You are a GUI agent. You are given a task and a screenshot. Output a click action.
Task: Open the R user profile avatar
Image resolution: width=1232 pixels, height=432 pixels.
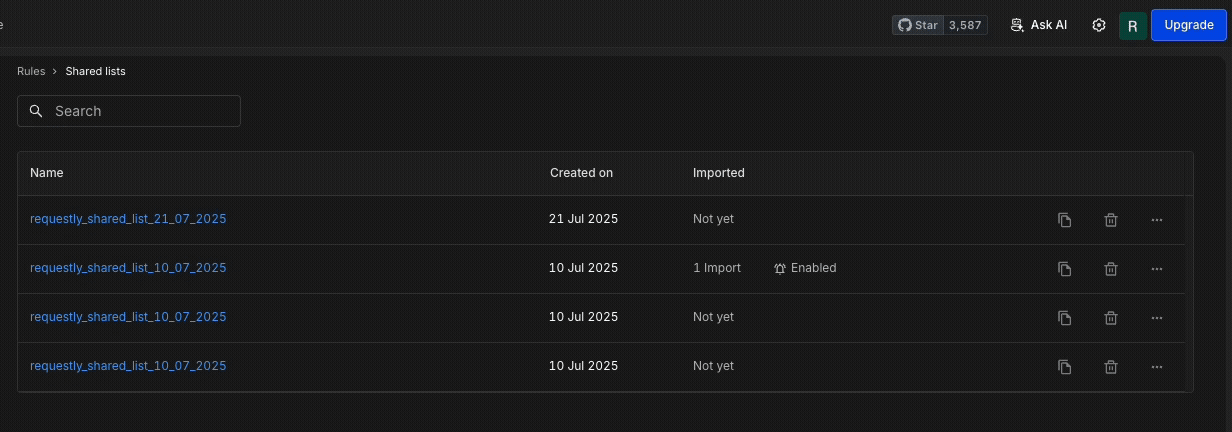pos(1132,26)
